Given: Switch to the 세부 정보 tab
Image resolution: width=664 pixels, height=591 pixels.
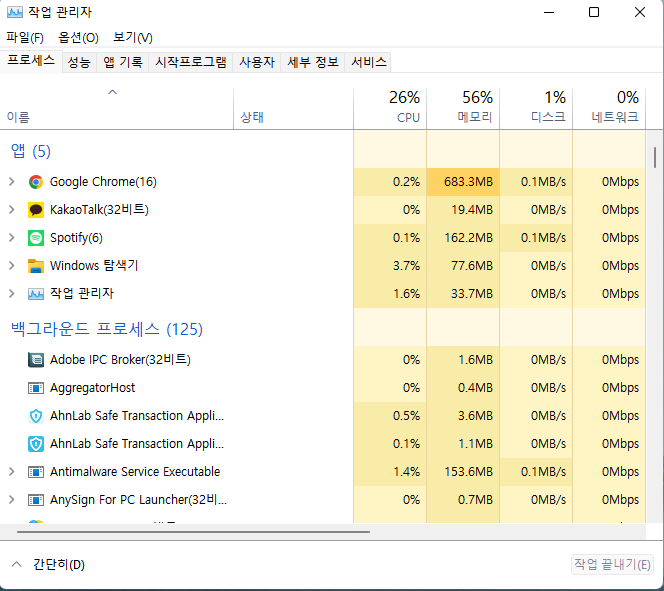Looking at the screenshot, I should [313, 62].
